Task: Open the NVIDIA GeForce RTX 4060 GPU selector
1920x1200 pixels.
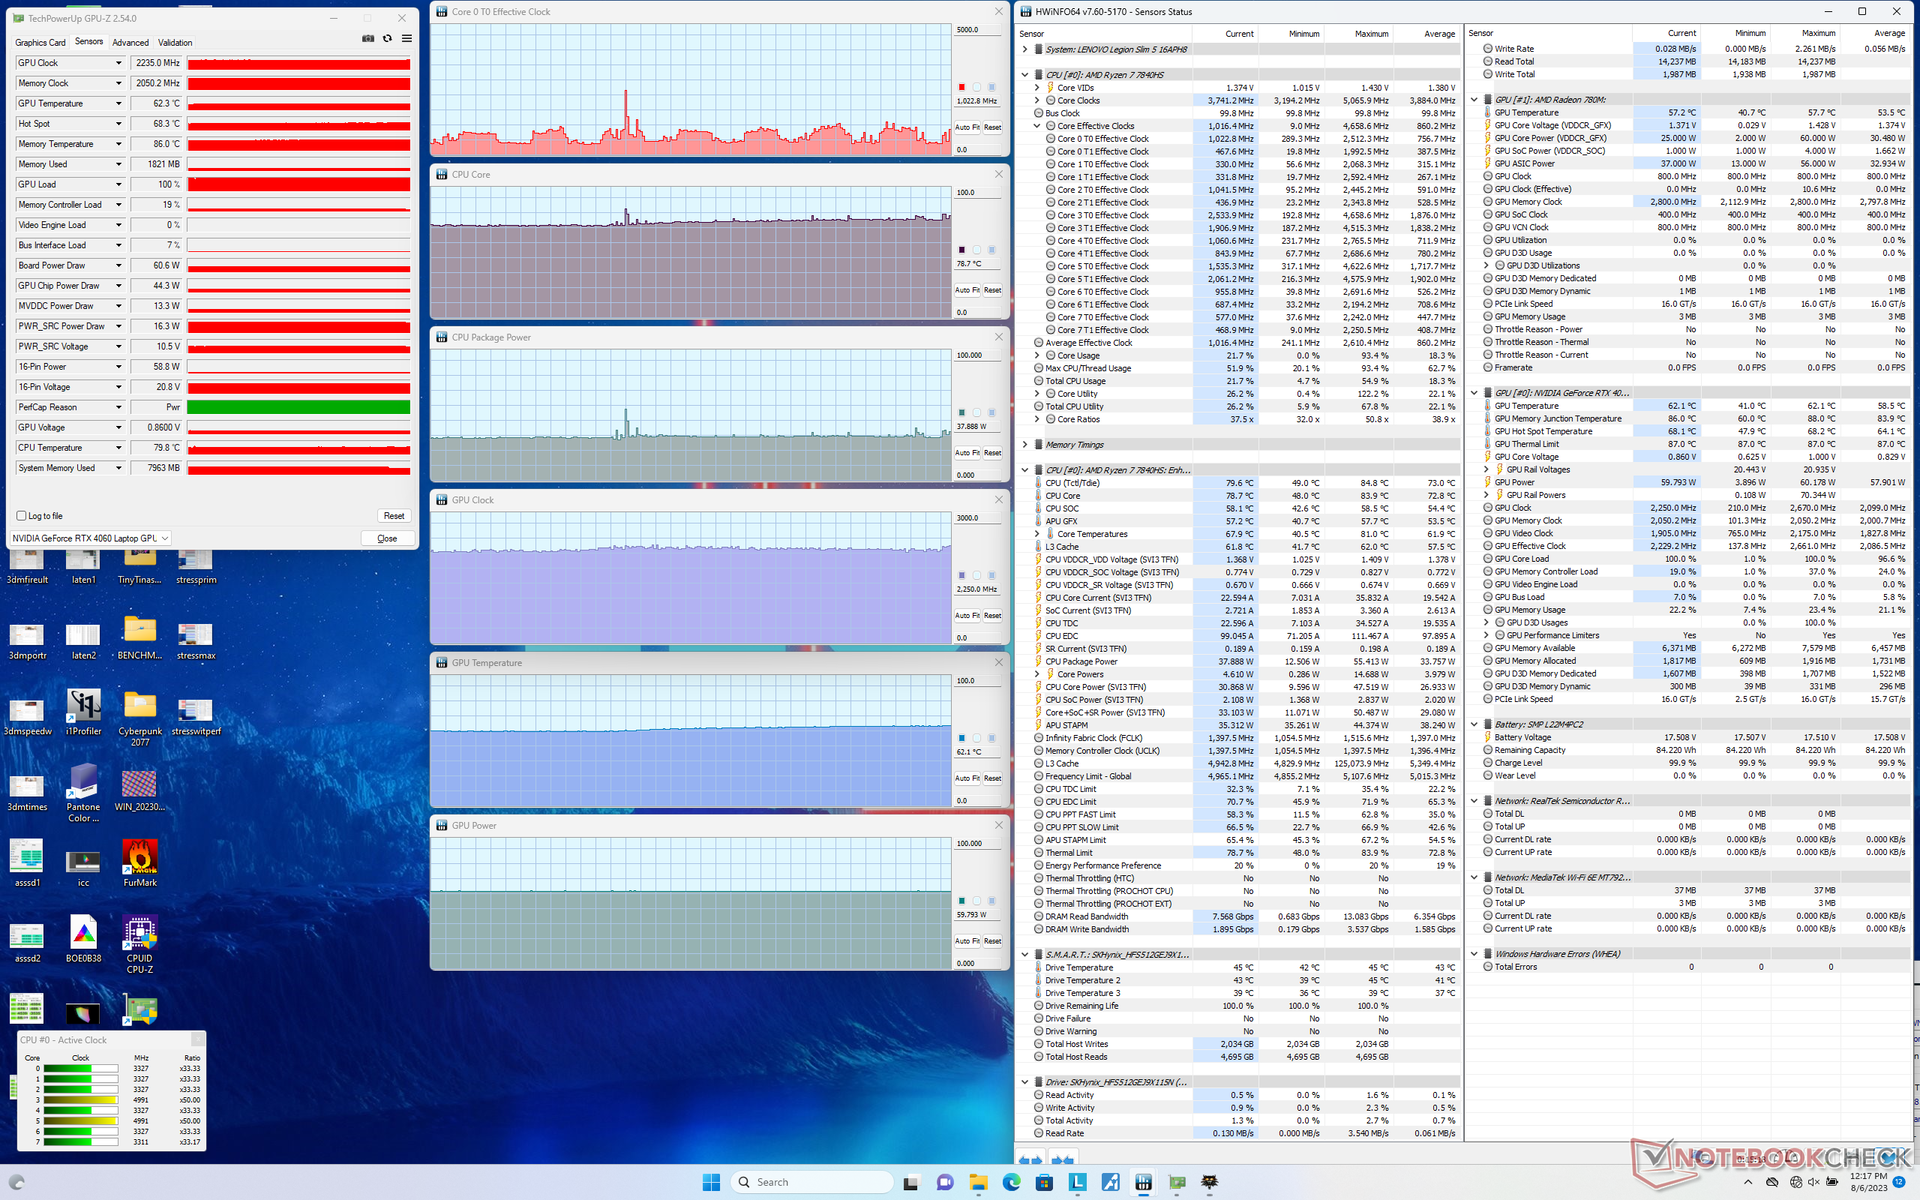Action: 90,538
